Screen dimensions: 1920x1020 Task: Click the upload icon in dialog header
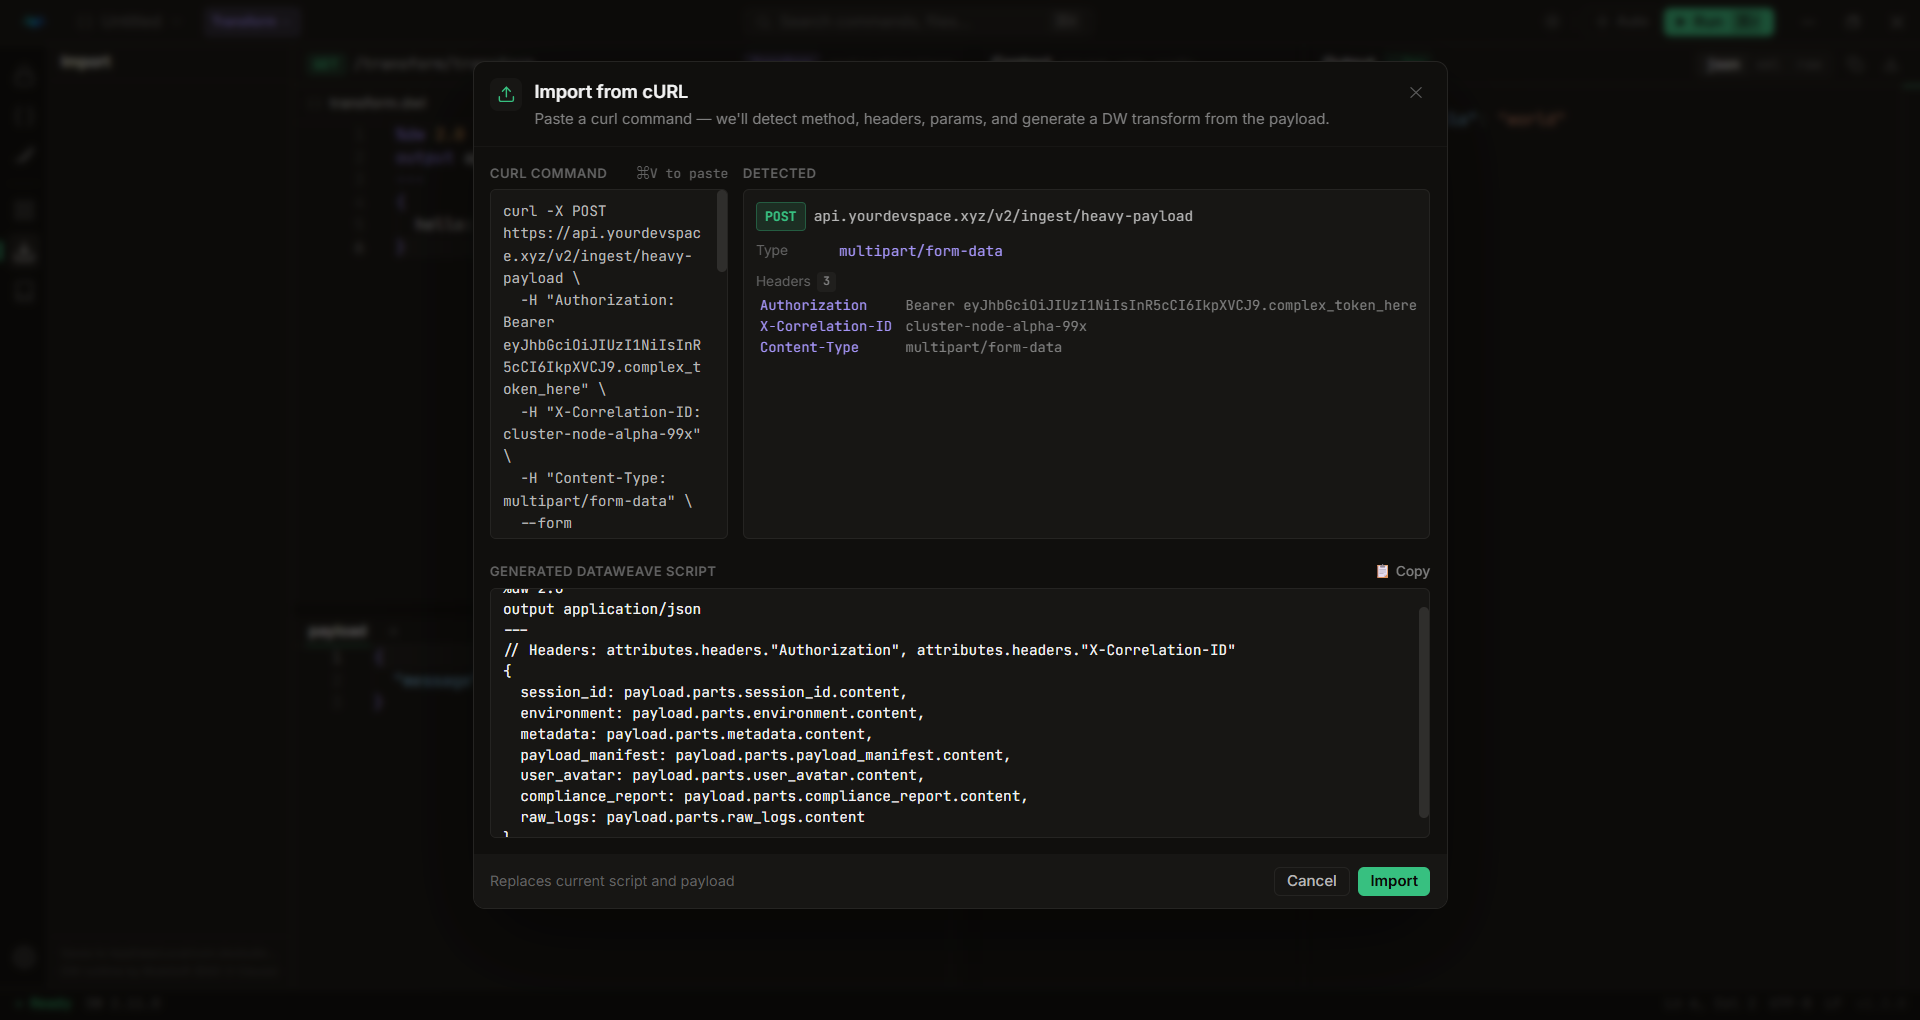tap(506, 94)
